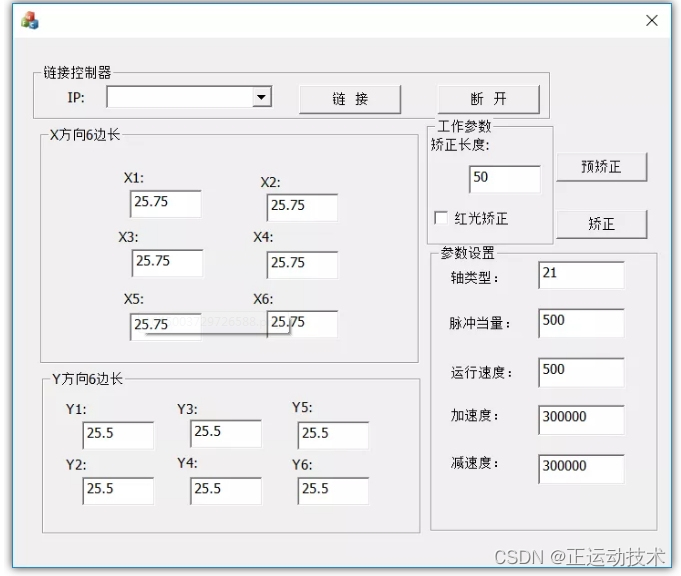Edit the 运行速度 run speed field
The width and height of the screenshot is (681, 576).
581,372
